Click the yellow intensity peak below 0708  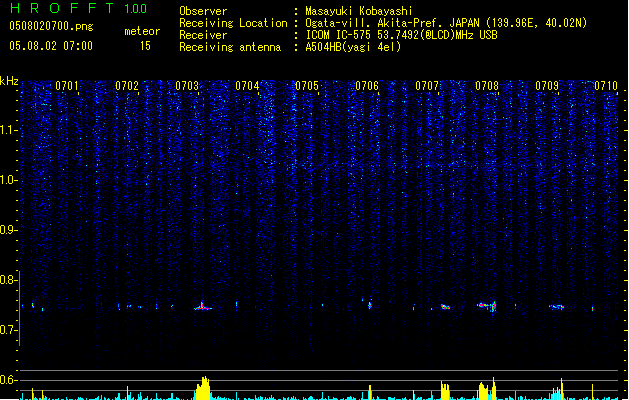point(487,389)
